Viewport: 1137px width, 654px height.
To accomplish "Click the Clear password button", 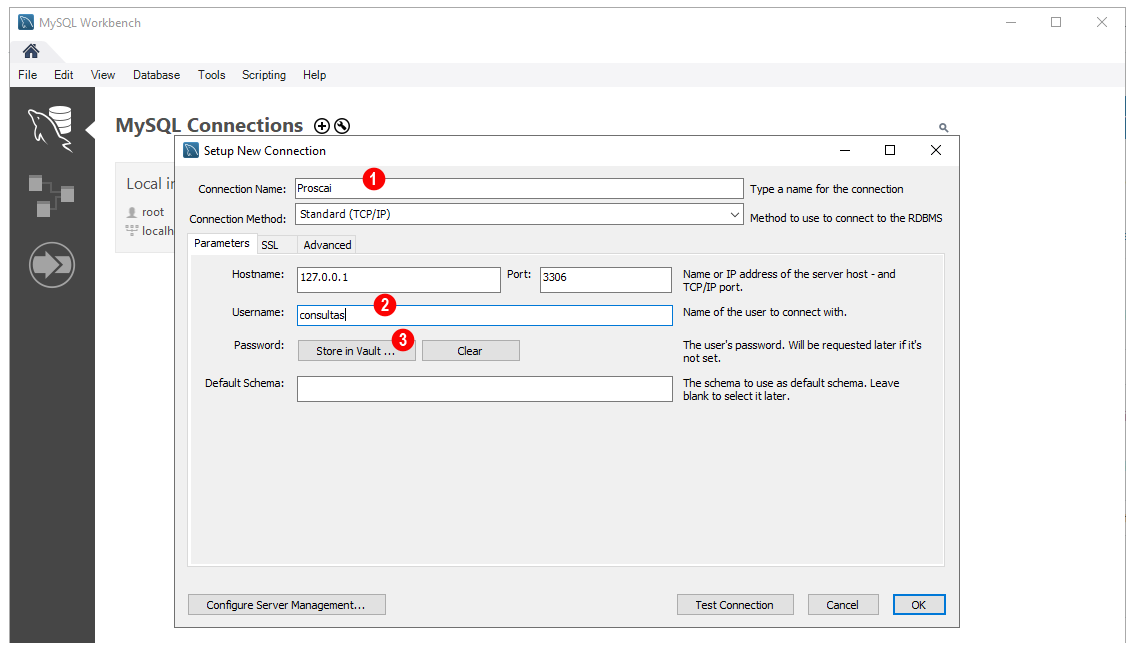I will coord(471,351).
